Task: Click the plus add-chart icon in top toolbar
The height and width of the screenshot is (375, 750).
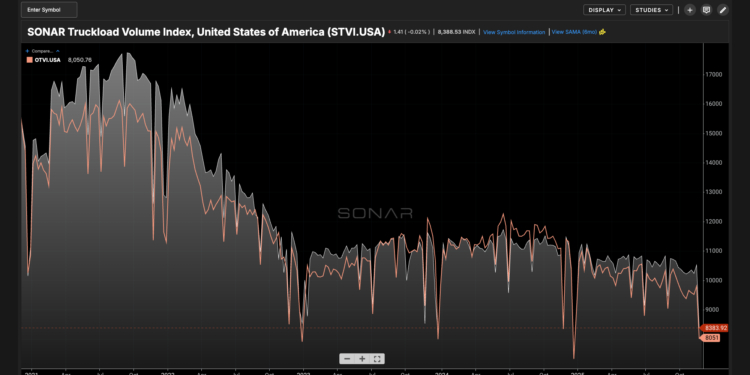Action: 689,10
